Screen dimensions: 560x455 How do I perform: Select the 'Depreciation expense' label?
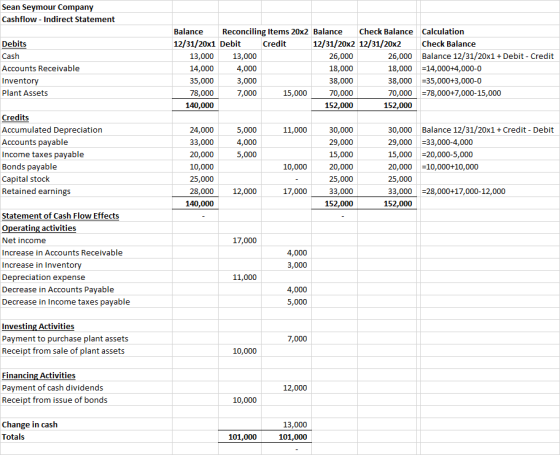(44, 278)
